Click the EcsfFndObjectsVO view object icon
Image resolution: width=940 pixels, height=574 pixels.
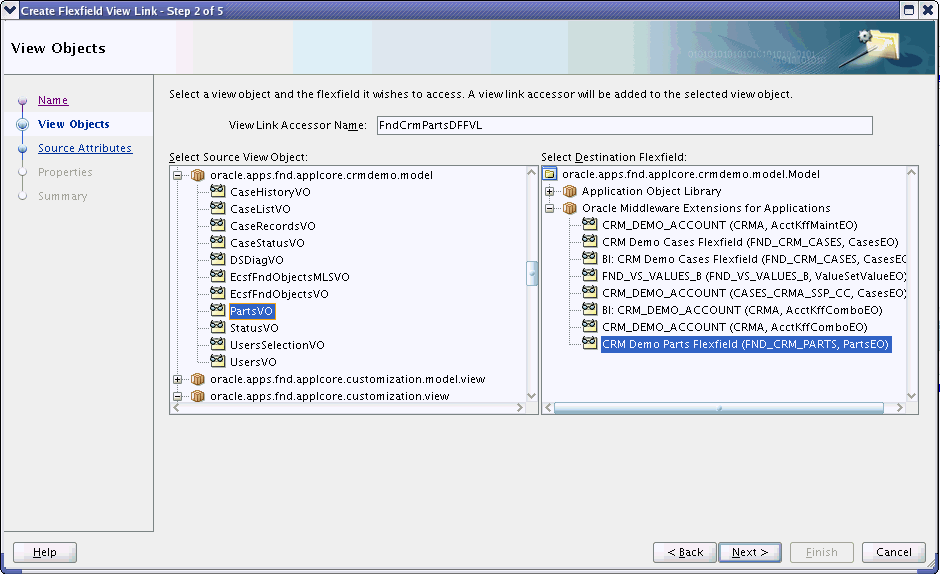click(x=218, y=293)
